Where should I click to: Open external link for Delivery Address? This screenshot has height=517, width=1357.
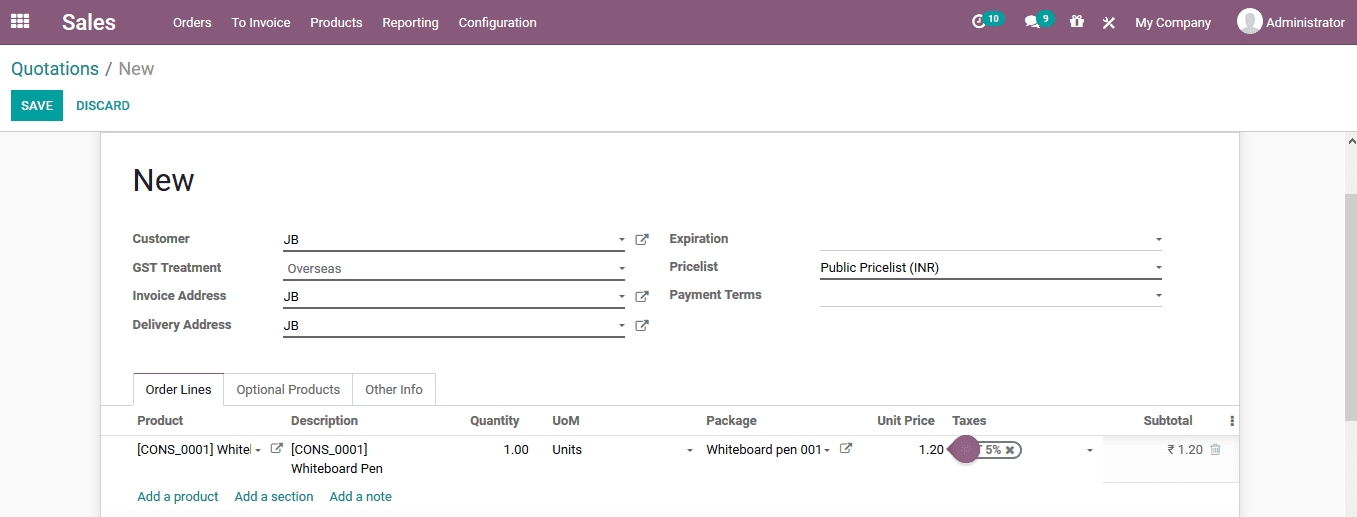[642, 326]
